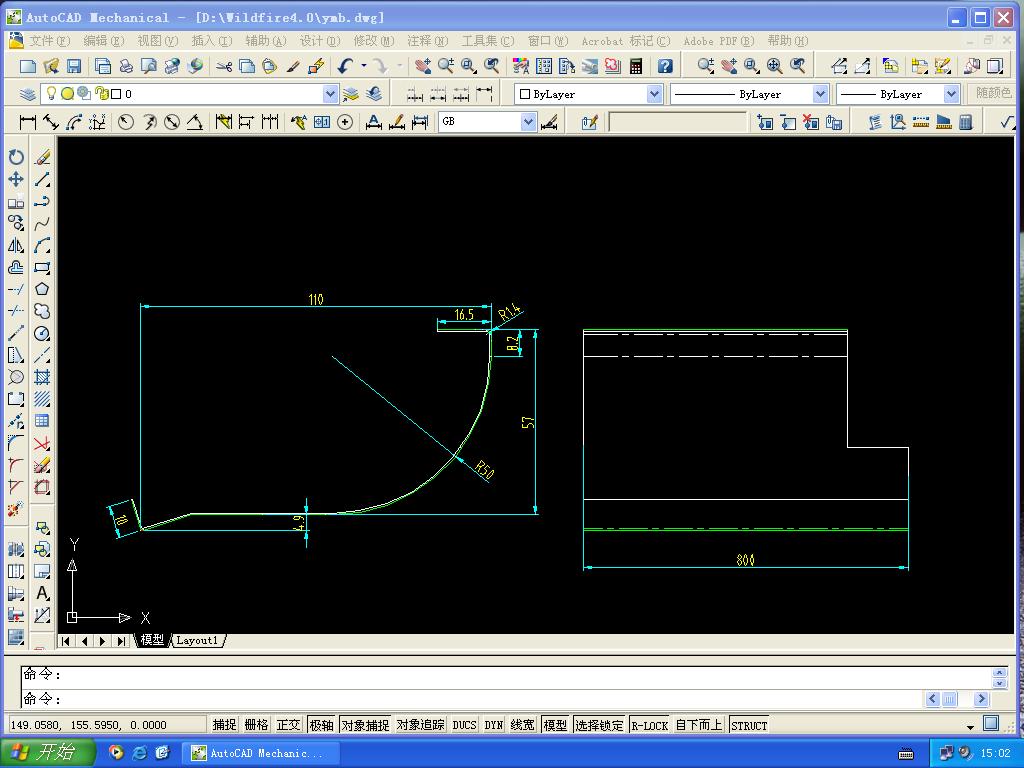Select the multiline Text 'A' tool
Image resolution: width=1024 pixels, height=768 pixels.
[x=42, y=593]
